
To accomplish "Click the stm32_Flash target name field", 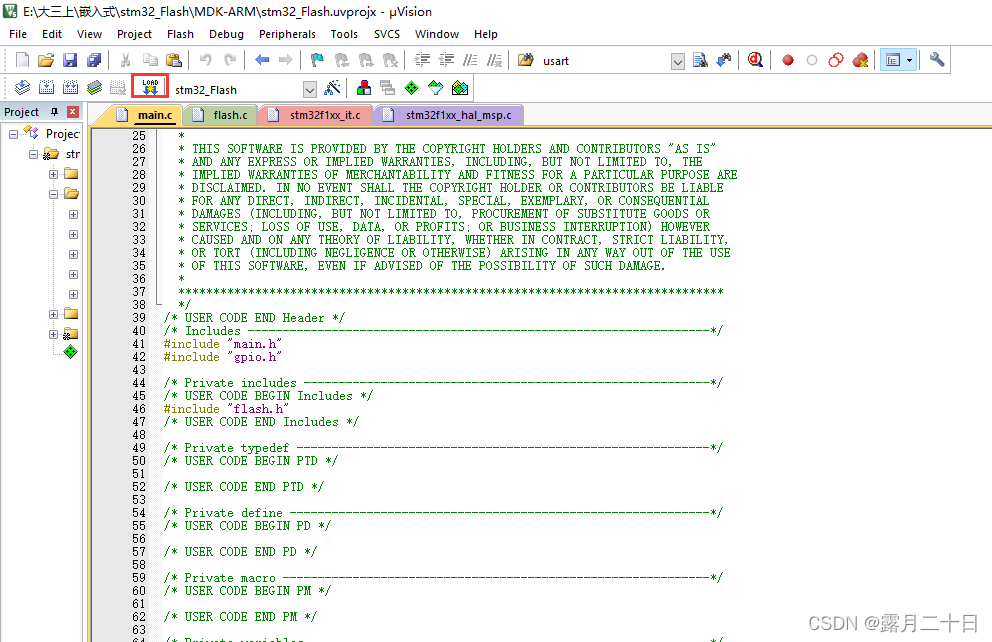I will pyautogui.click(x=237, y=90).
